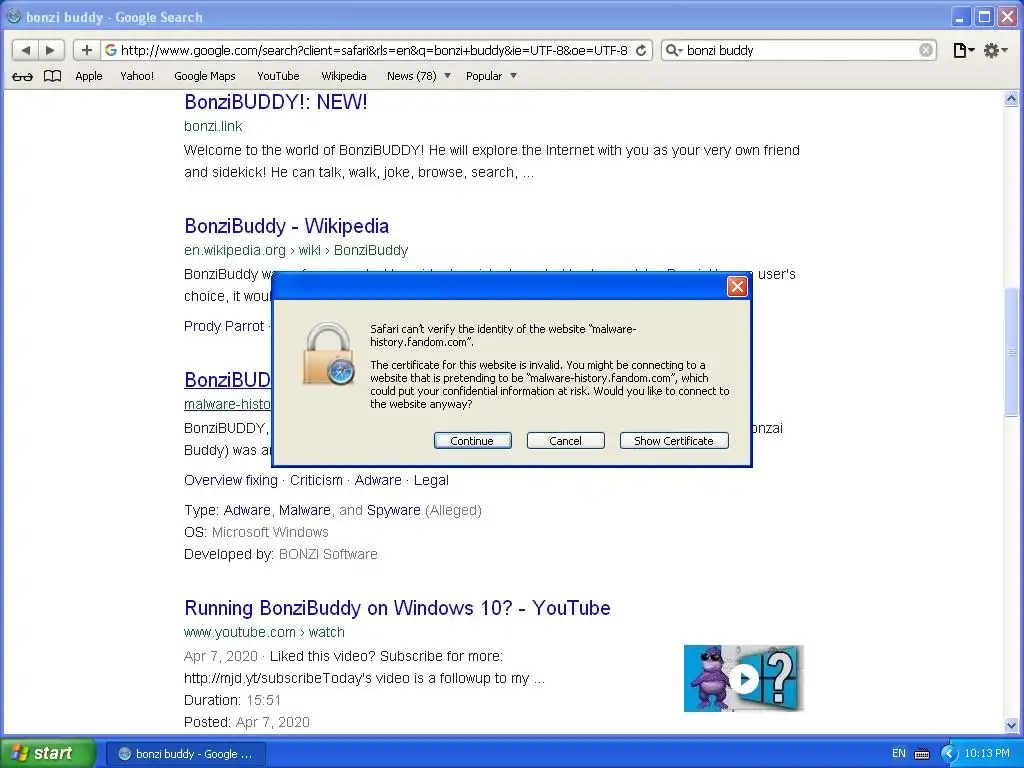Go back with the left arrow button
This screenshot has height=768, width=1024.
25,50
